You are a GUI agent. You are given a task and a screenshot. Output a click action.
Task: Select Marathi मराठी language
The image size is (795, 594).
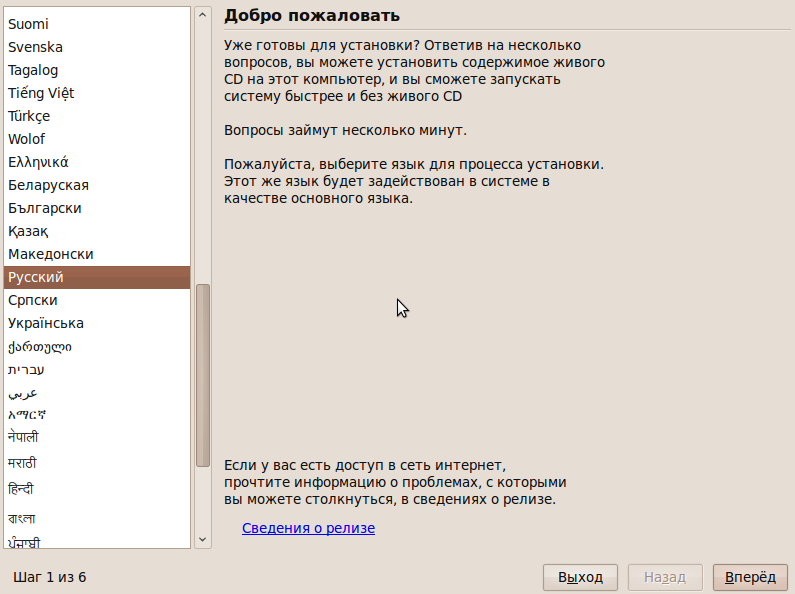(x=97, y=463)
